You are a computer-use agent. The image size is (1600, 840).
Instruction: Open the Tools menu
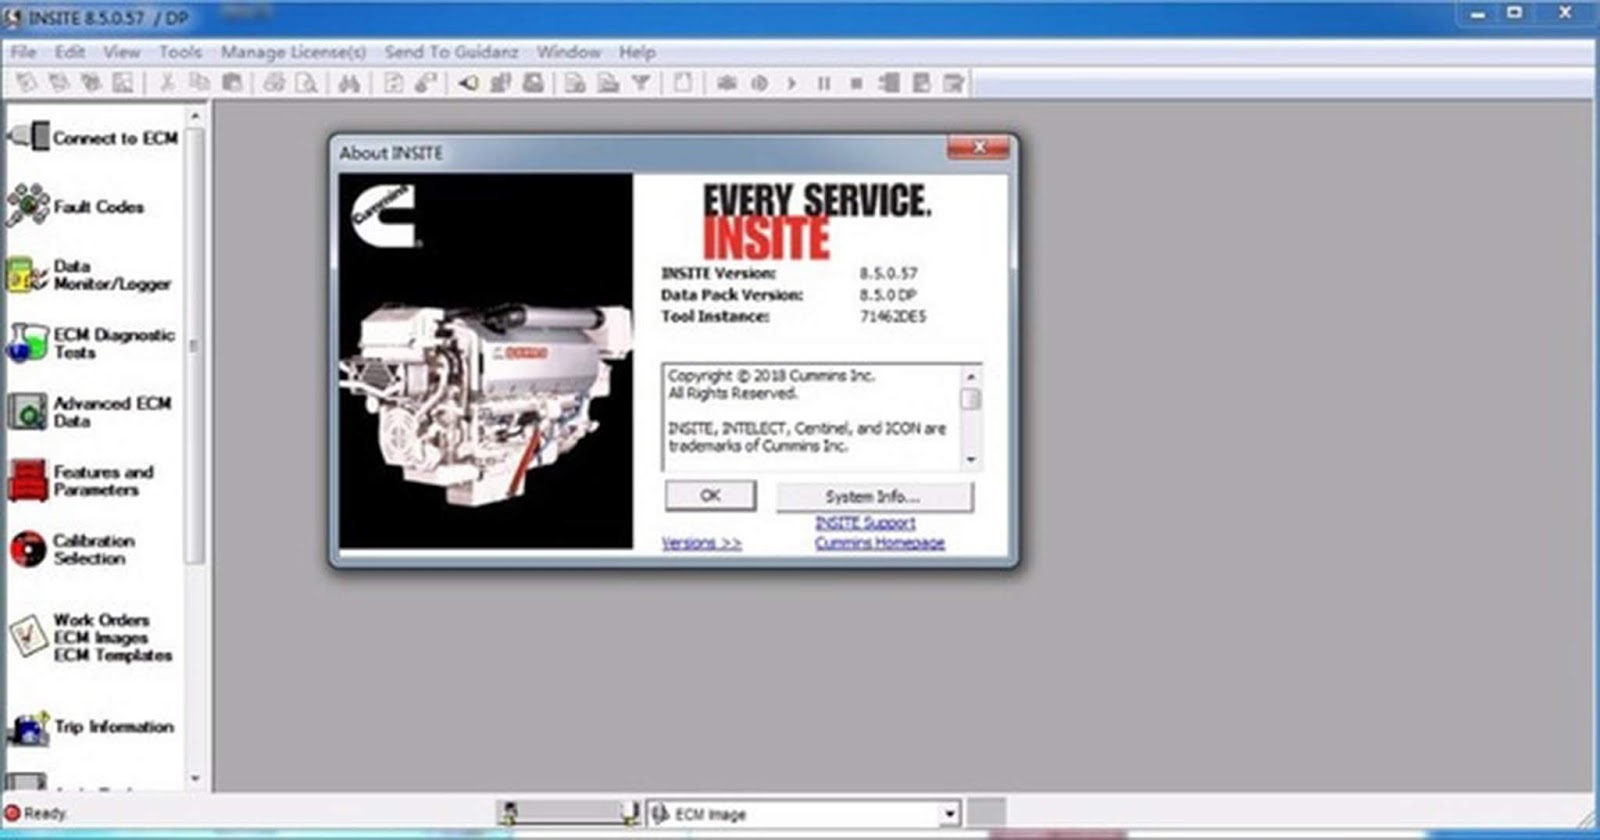(180, 52)
